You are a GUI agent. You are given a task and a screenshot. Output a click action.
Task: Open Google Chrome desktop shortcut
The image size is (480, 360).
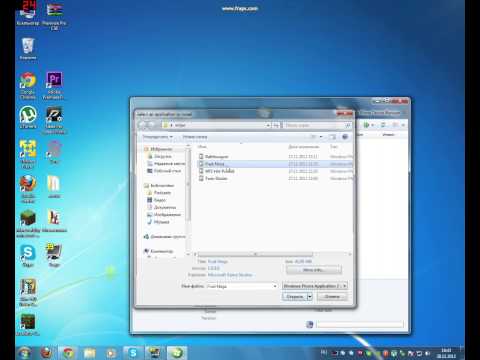(28, 85)
